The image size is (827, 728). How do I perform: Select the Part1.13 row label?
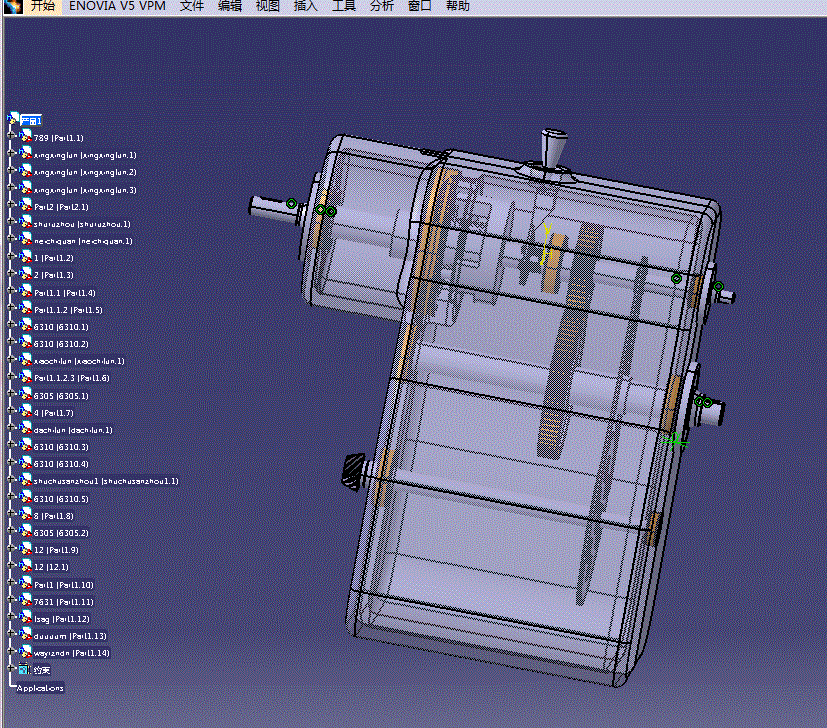coord(70,636)
